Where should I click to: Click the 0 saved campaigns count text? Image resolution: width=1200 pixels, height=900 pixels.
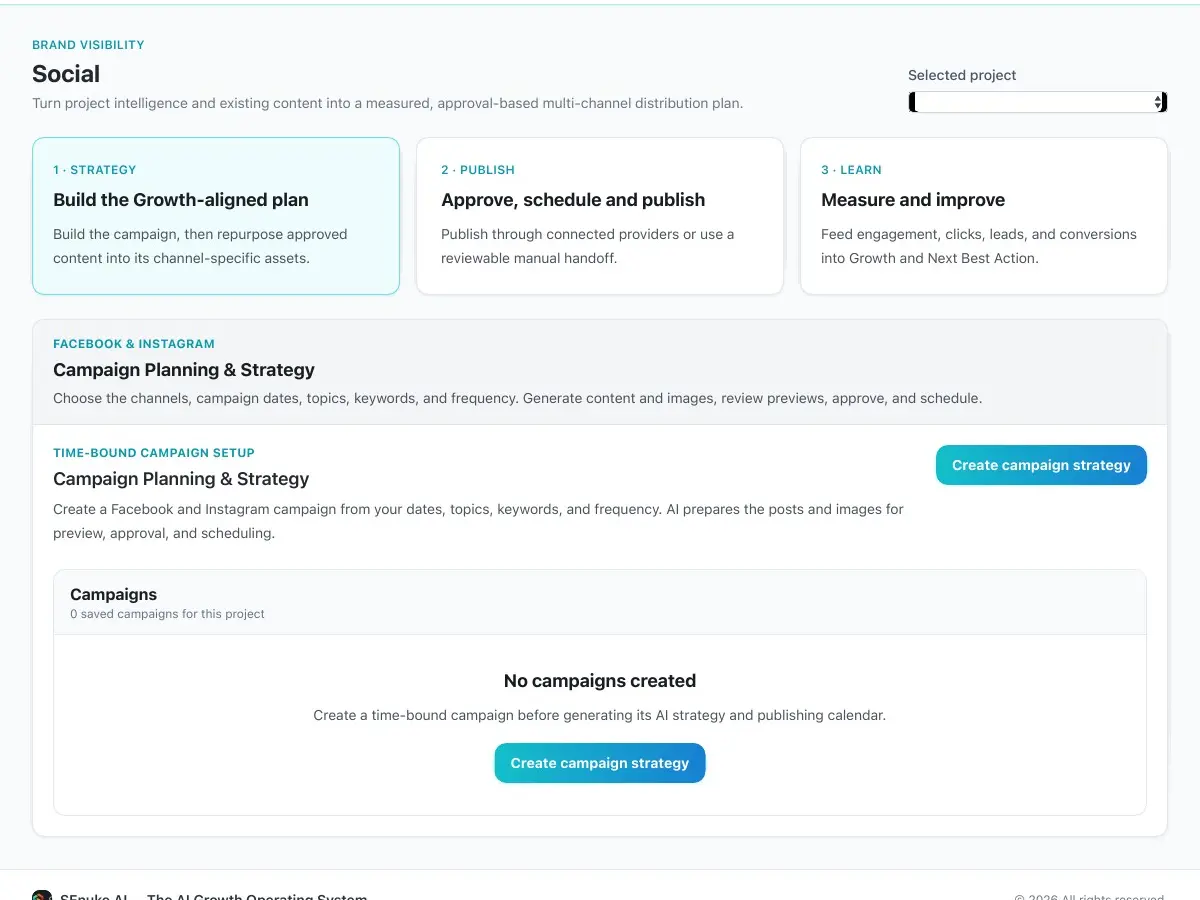tap(167, 614)
